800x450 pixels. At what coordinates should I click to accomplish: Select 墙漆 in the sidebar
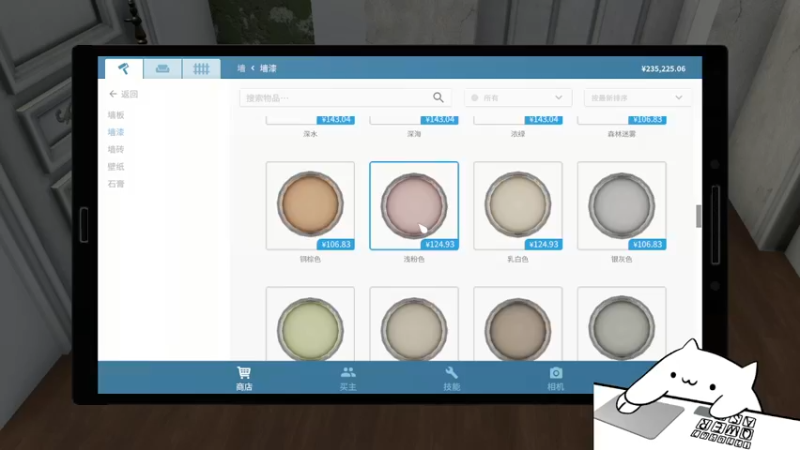point(116,132)
